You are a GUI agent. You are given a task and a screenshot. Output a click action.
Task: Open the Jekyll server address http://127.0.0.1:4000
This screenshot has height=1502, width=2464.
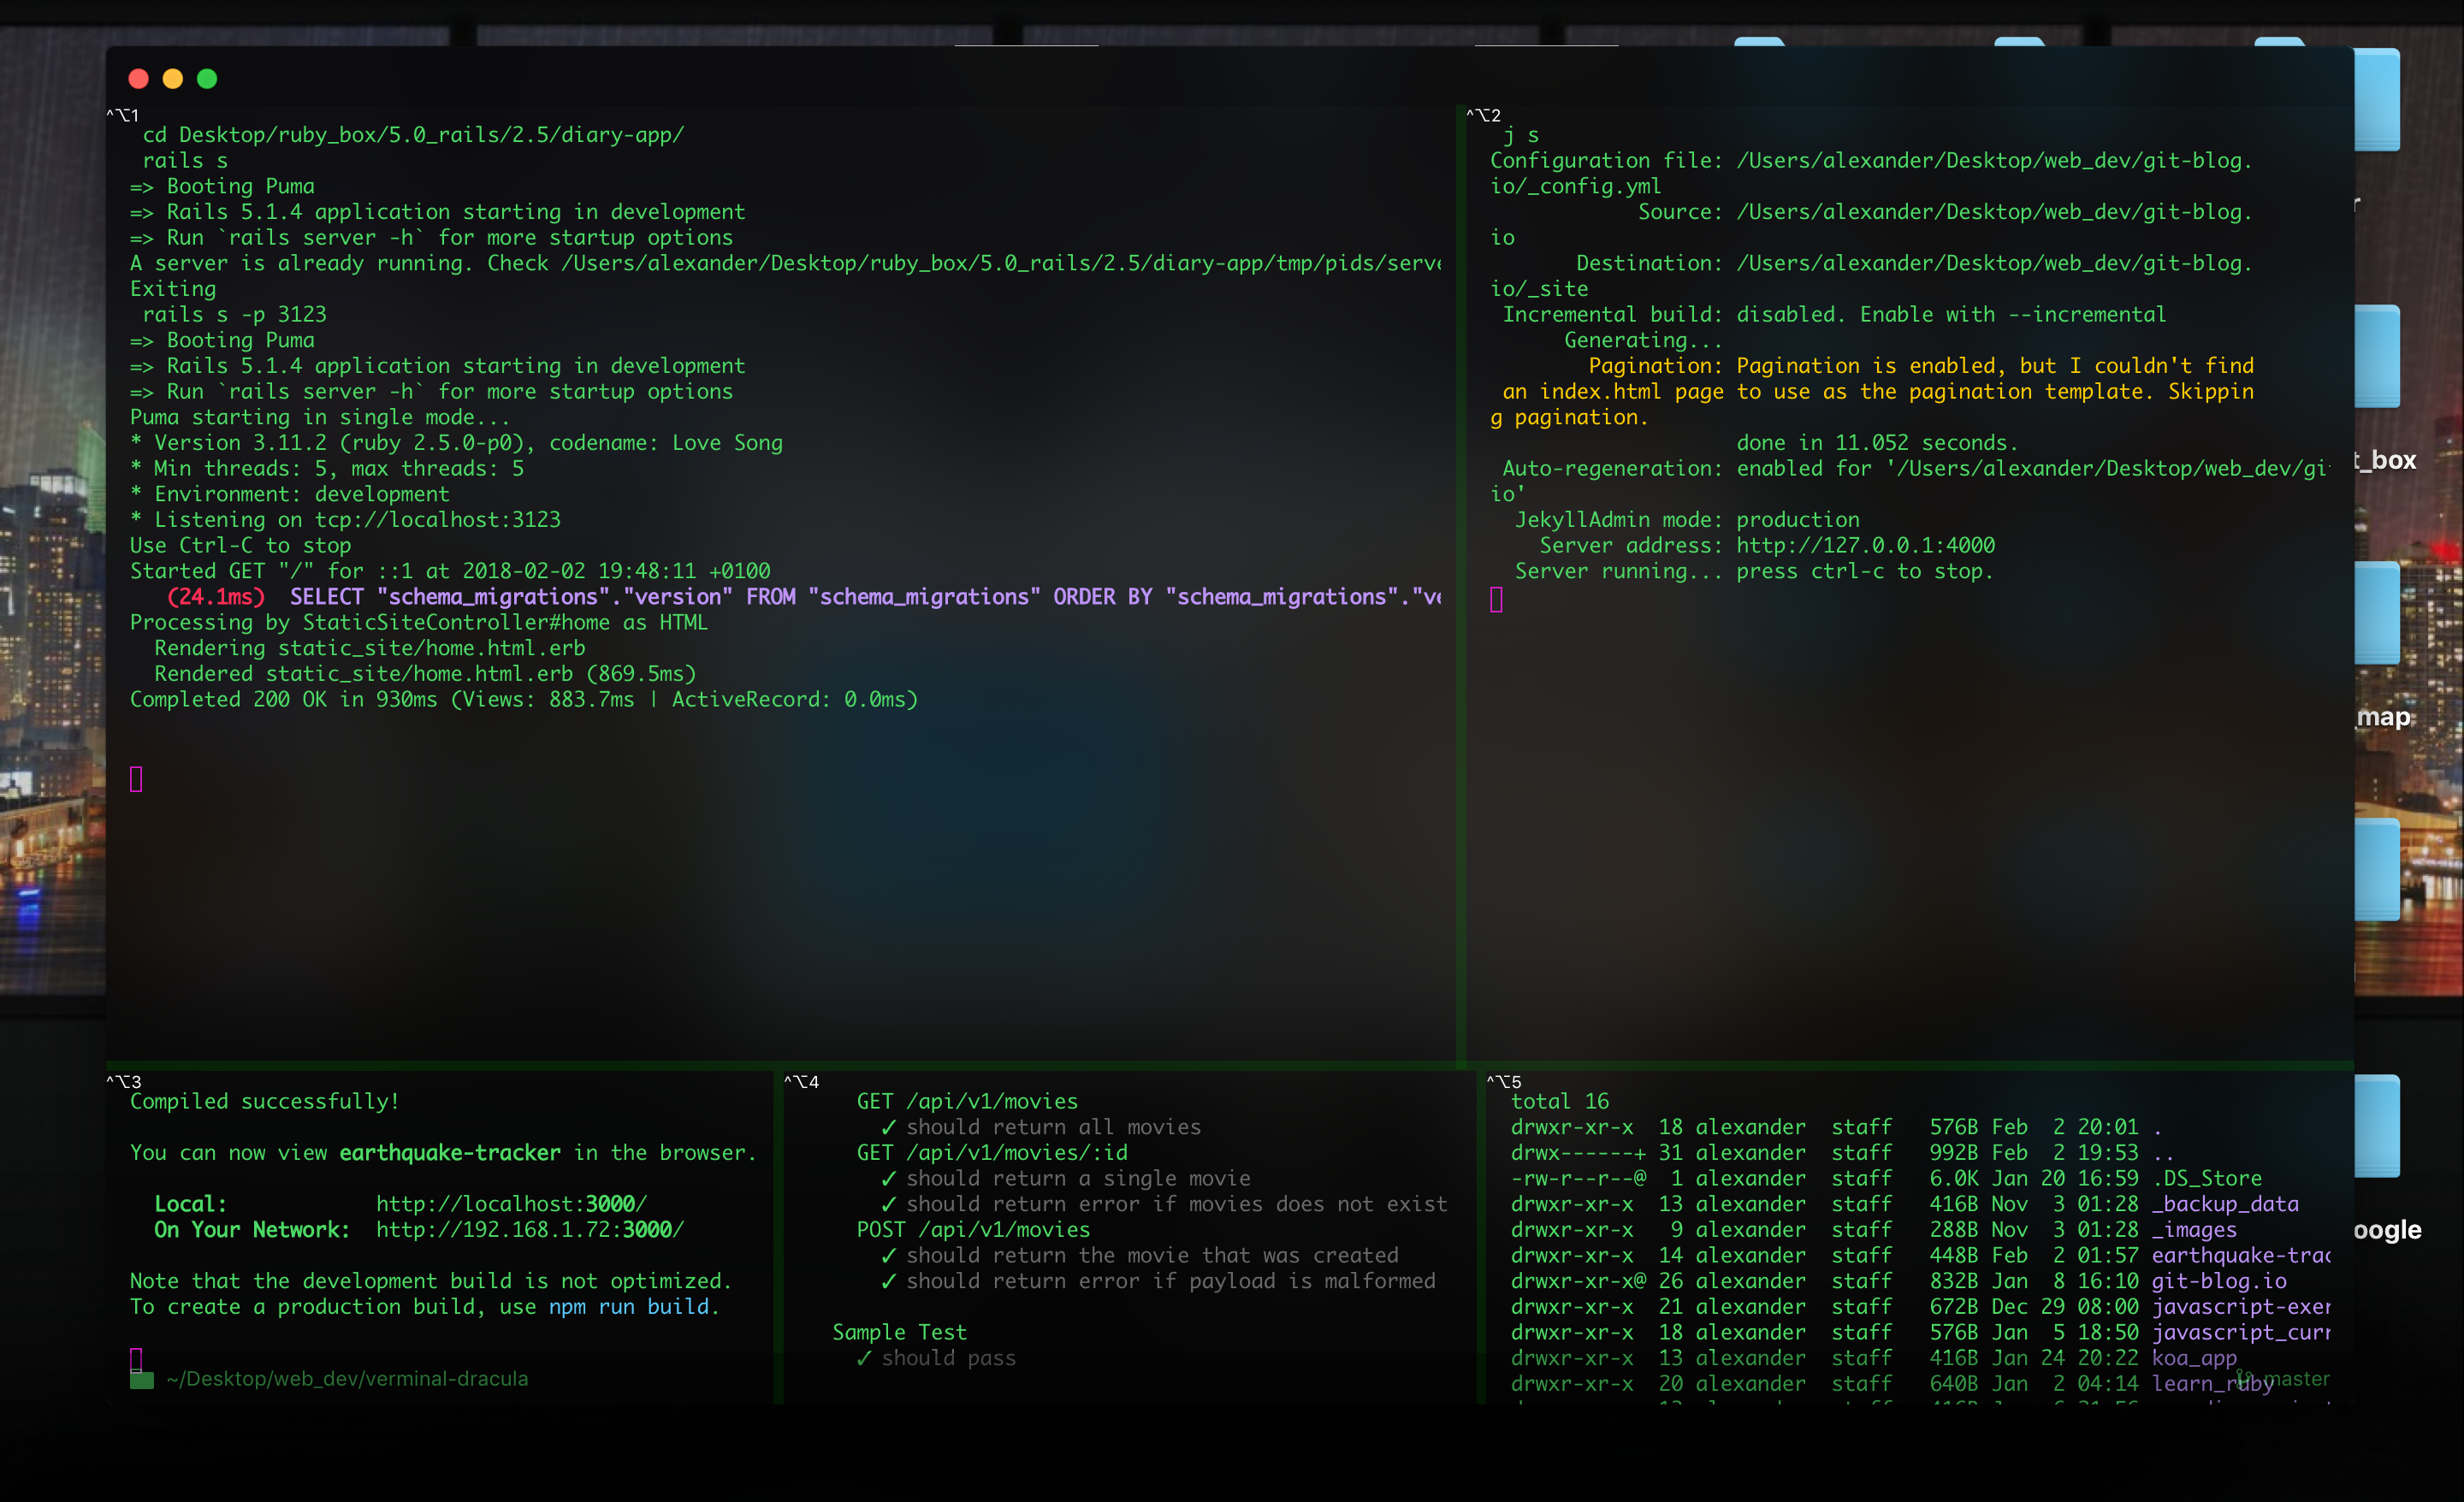pos(1865,545)
